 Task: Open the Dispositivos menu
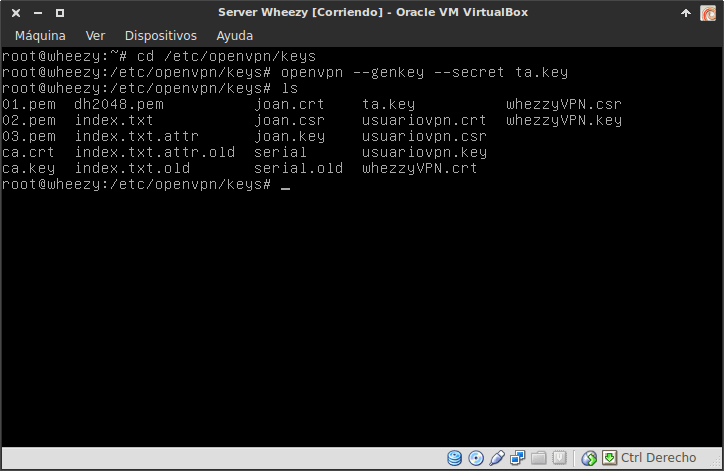(x=160, y=35)
